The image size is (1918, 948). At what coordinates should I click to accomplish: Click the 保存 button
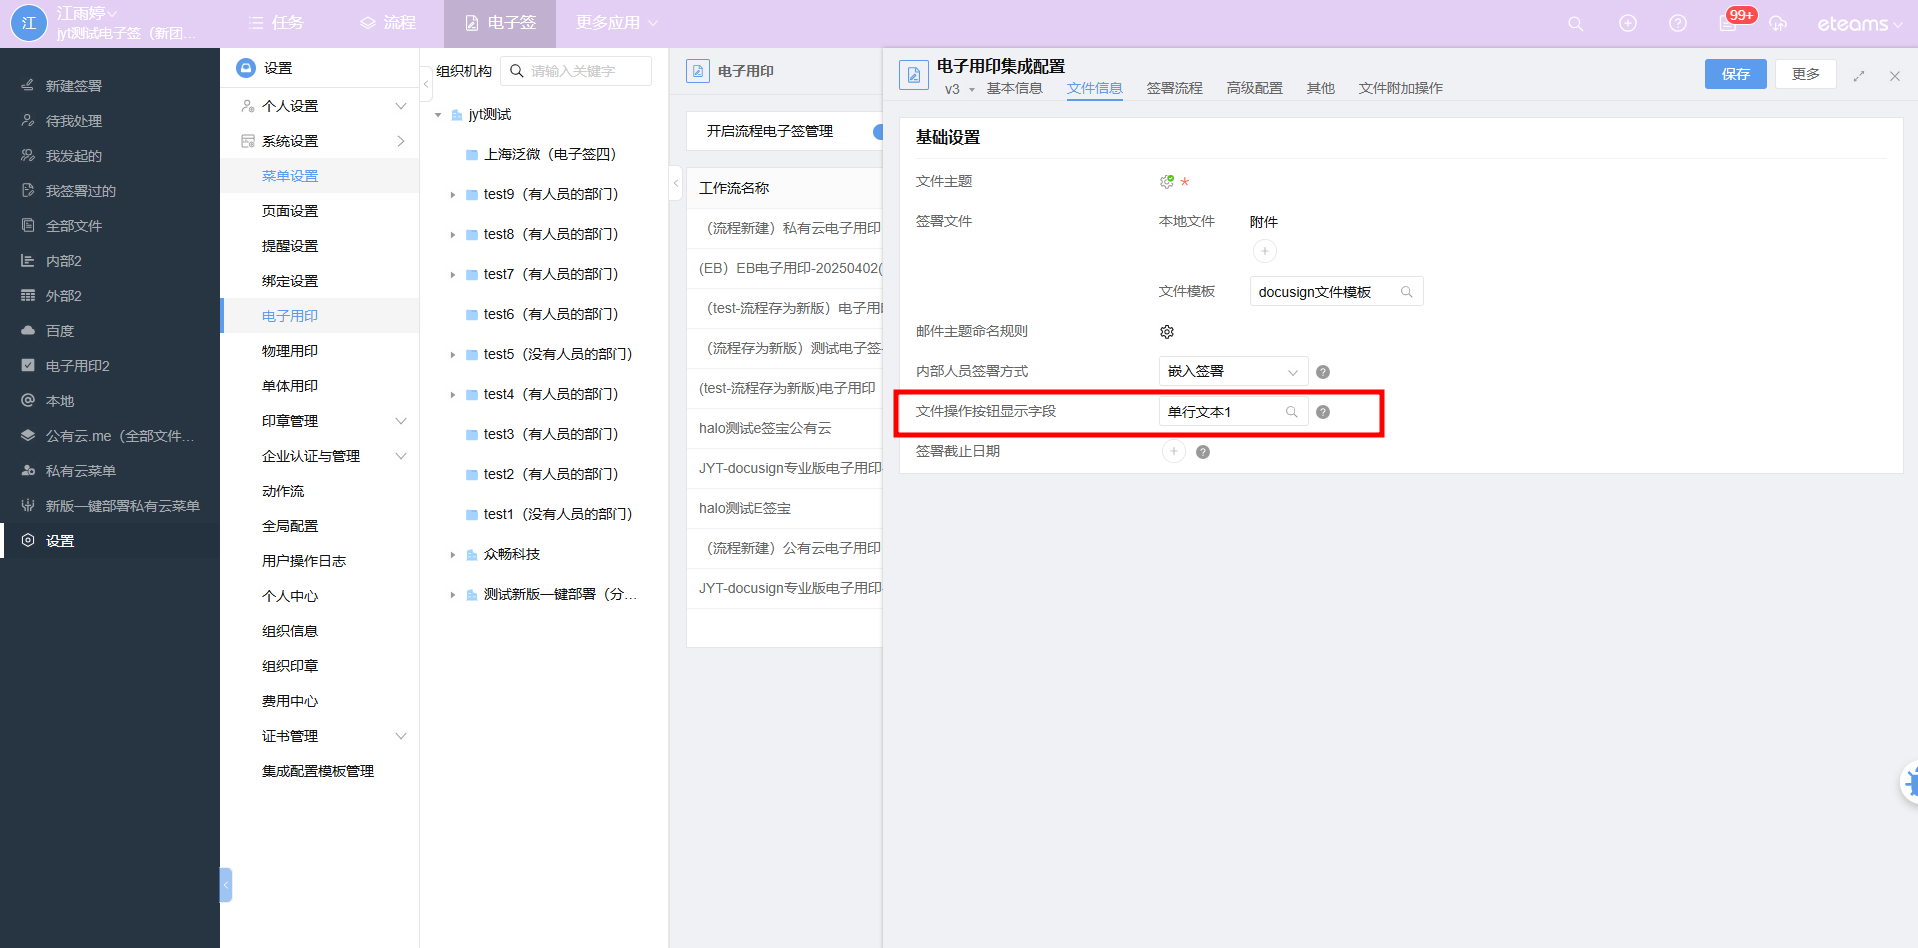coord(1735,74)
